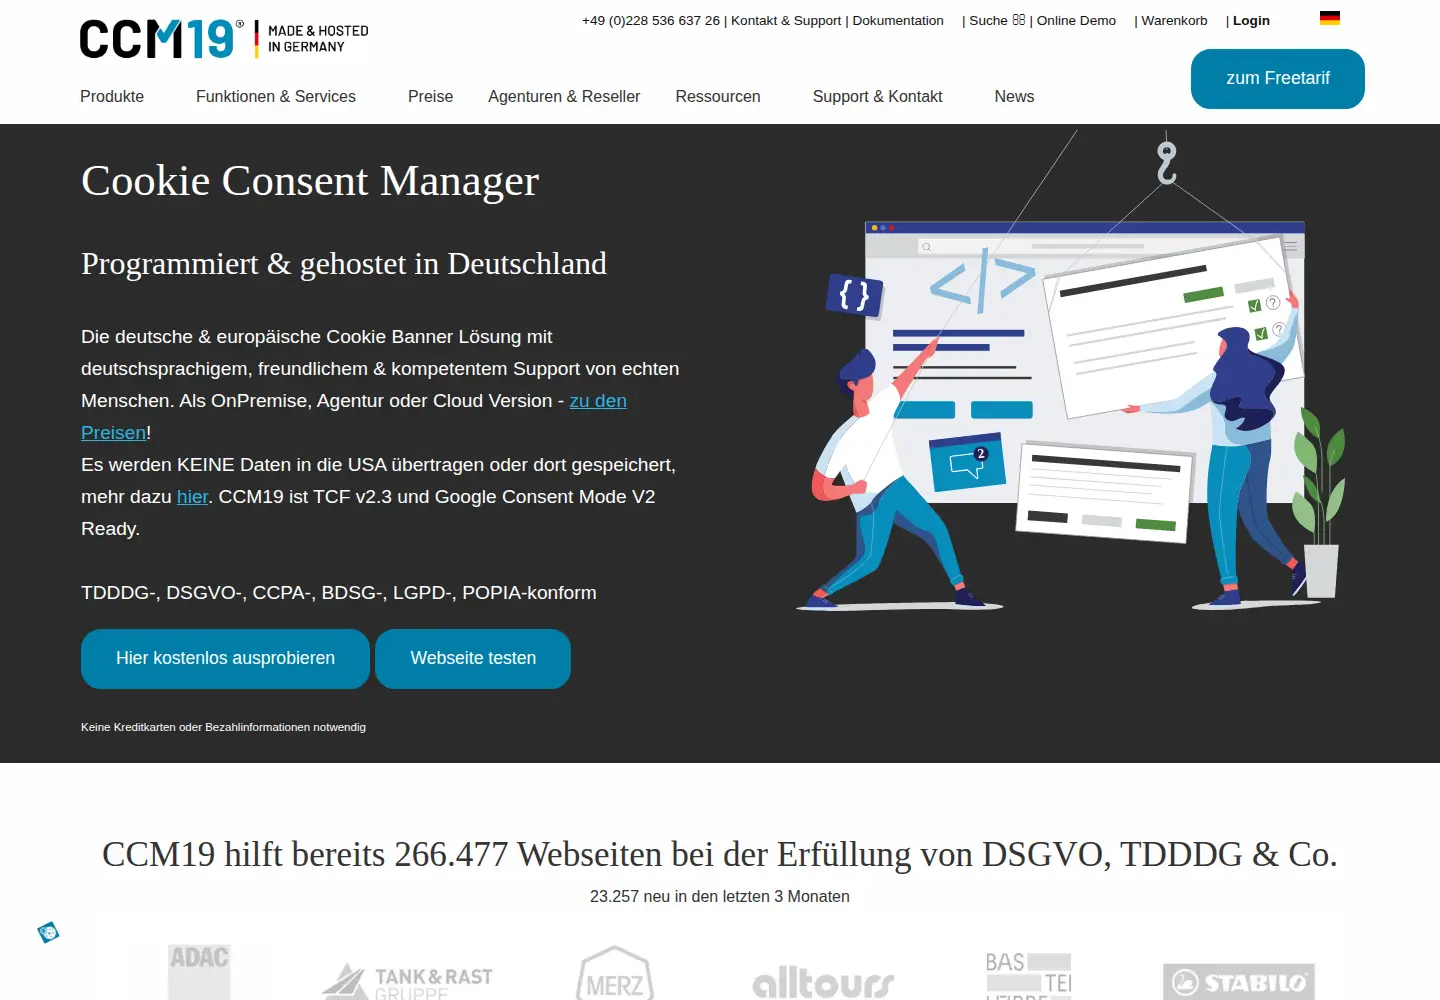The image size is (1440, 1000).
Task: Click the '266.477 Webseiten' headline
Action: pyautogui.click(x=720, y=854)
